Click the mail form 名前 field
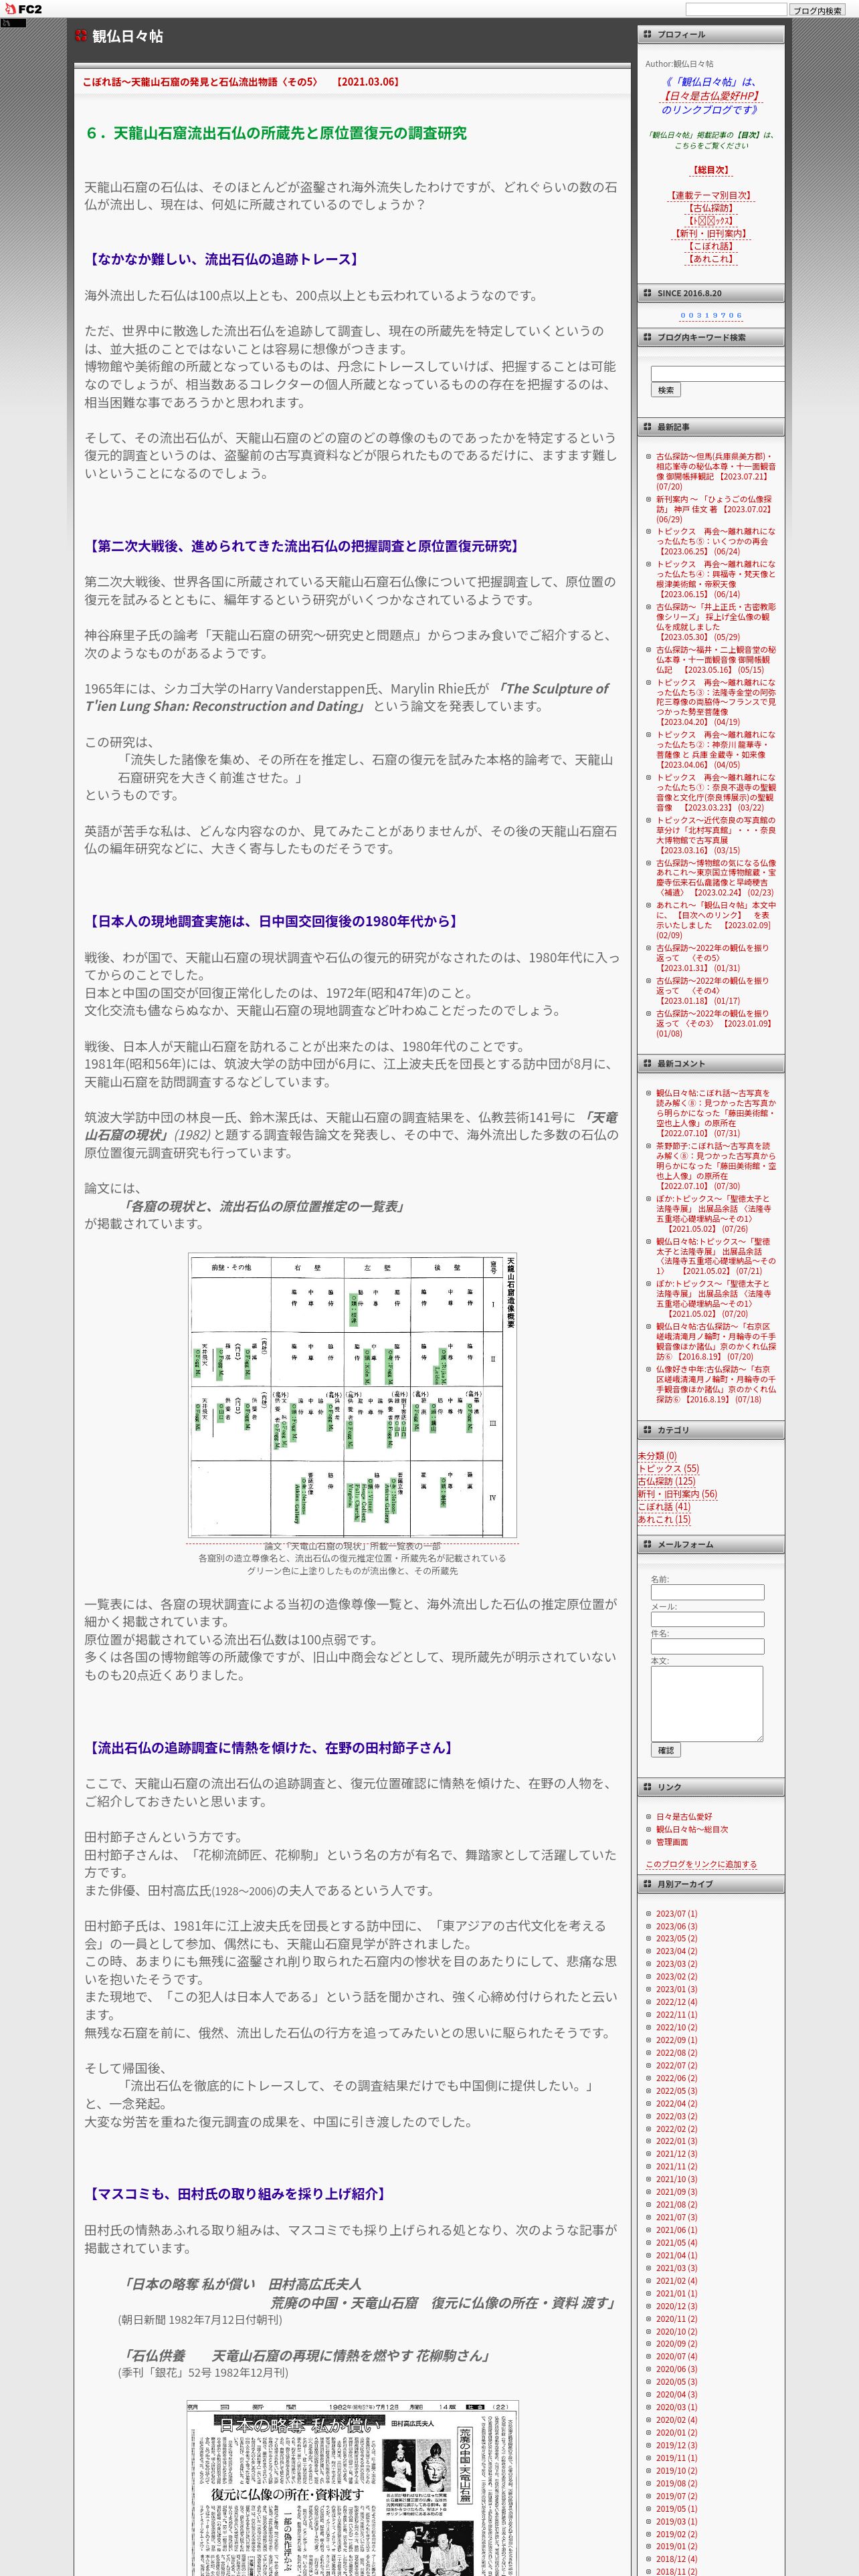The image size is (859, 2576). click(707, 1592)
